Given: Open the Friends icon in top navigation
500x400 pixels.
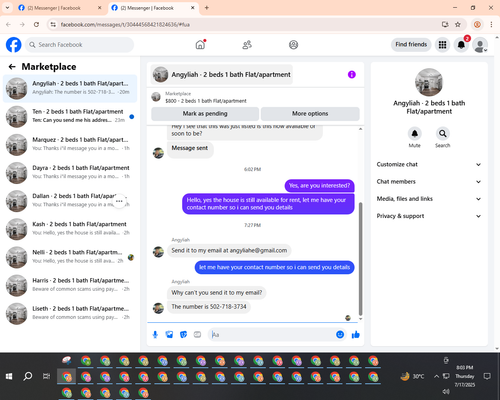Looking at the screenshot, I should pyautogui.click(x=247, y=45).
